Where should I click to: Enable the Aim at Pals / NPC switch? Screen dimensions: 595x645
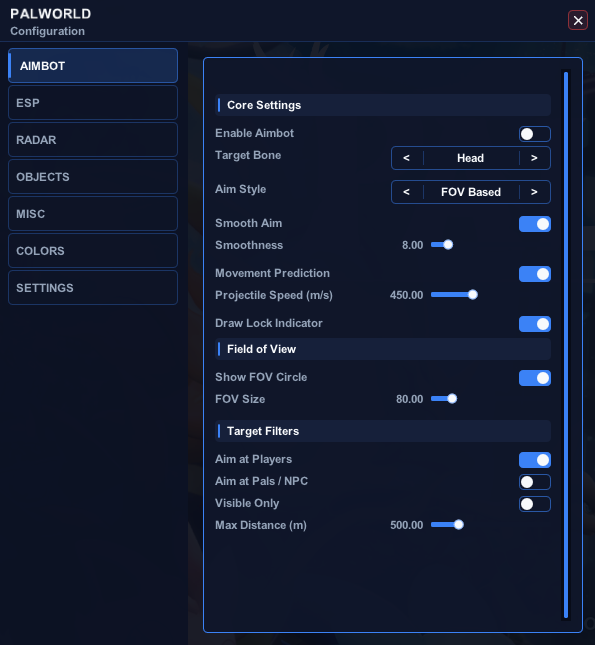click(x=535, y=482)
